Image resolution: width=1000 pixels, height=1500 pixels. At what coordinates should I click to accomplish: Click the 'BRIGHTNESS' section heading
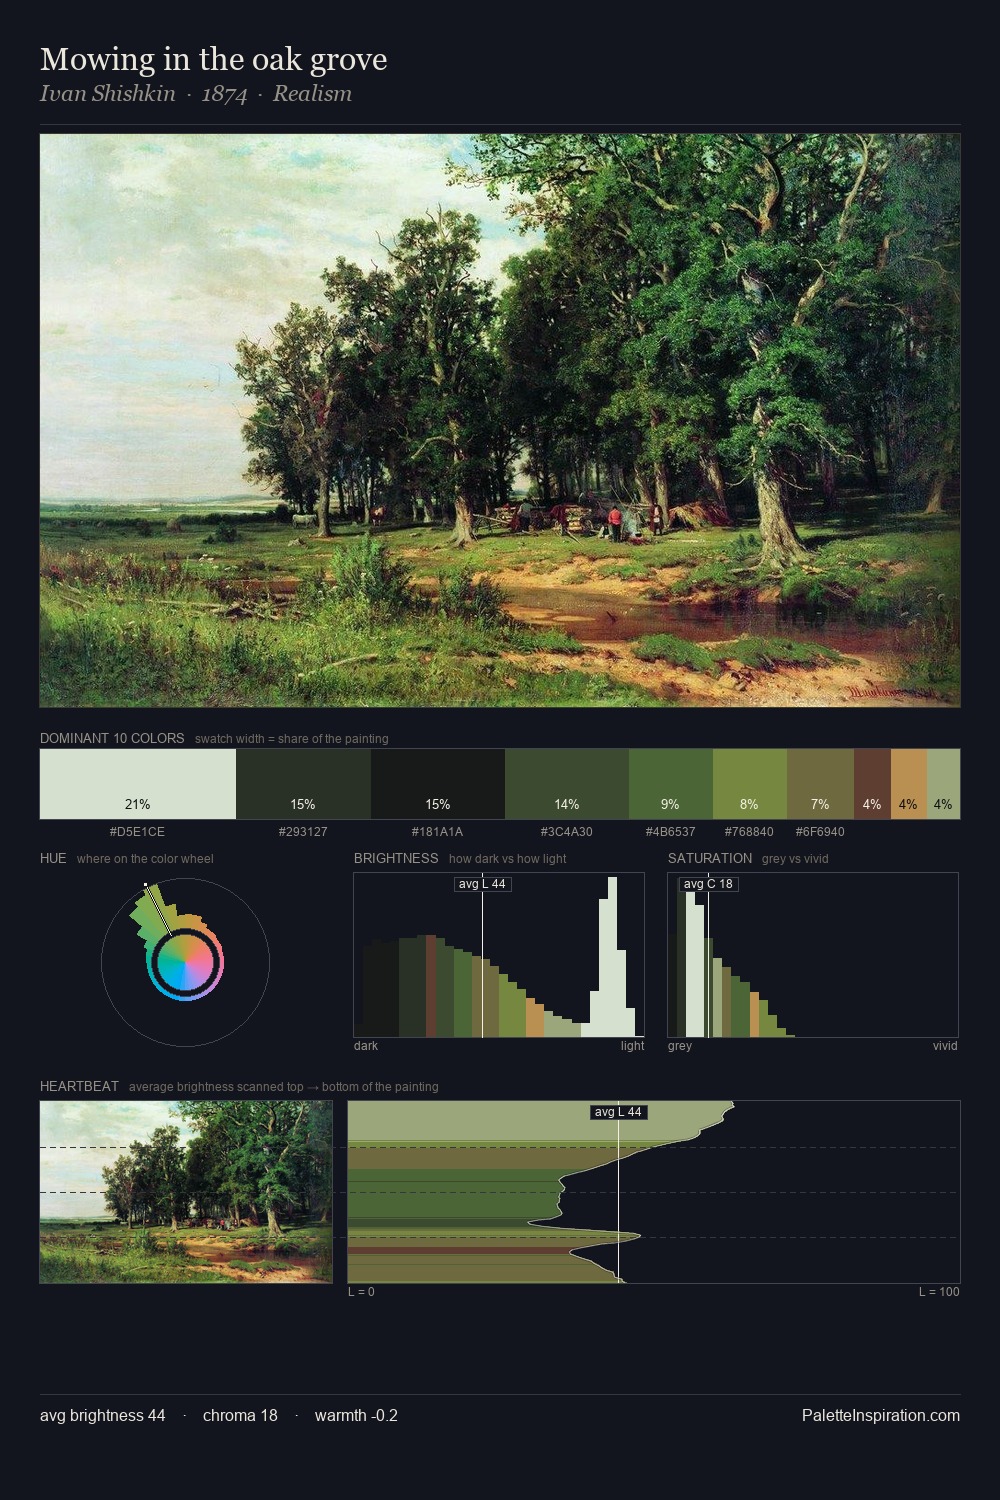click(x=396, y=858)
